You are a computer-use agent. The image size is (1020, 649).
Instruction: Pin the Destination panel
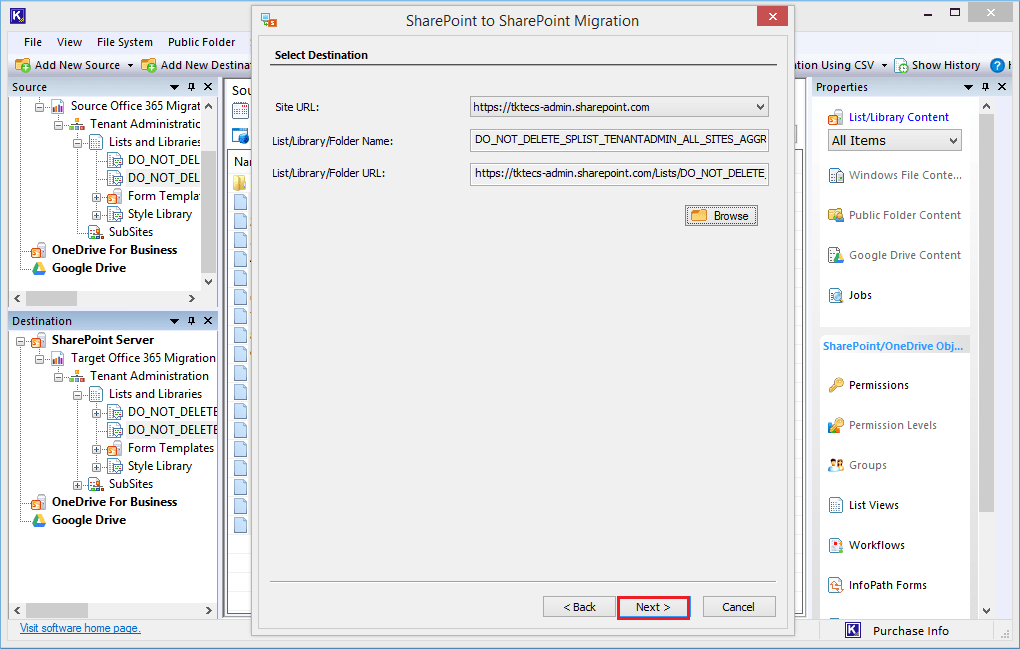[191, 321]
